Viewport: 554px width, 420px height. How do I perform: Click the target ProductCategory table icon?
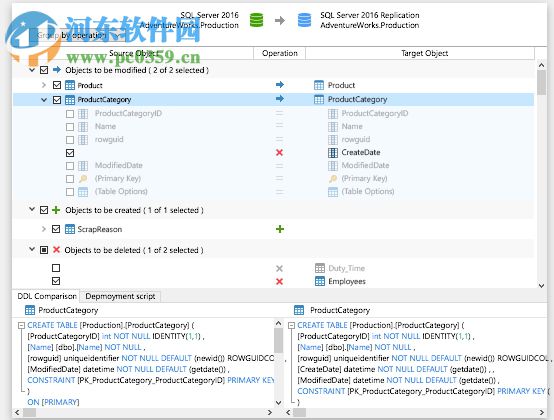319,100
